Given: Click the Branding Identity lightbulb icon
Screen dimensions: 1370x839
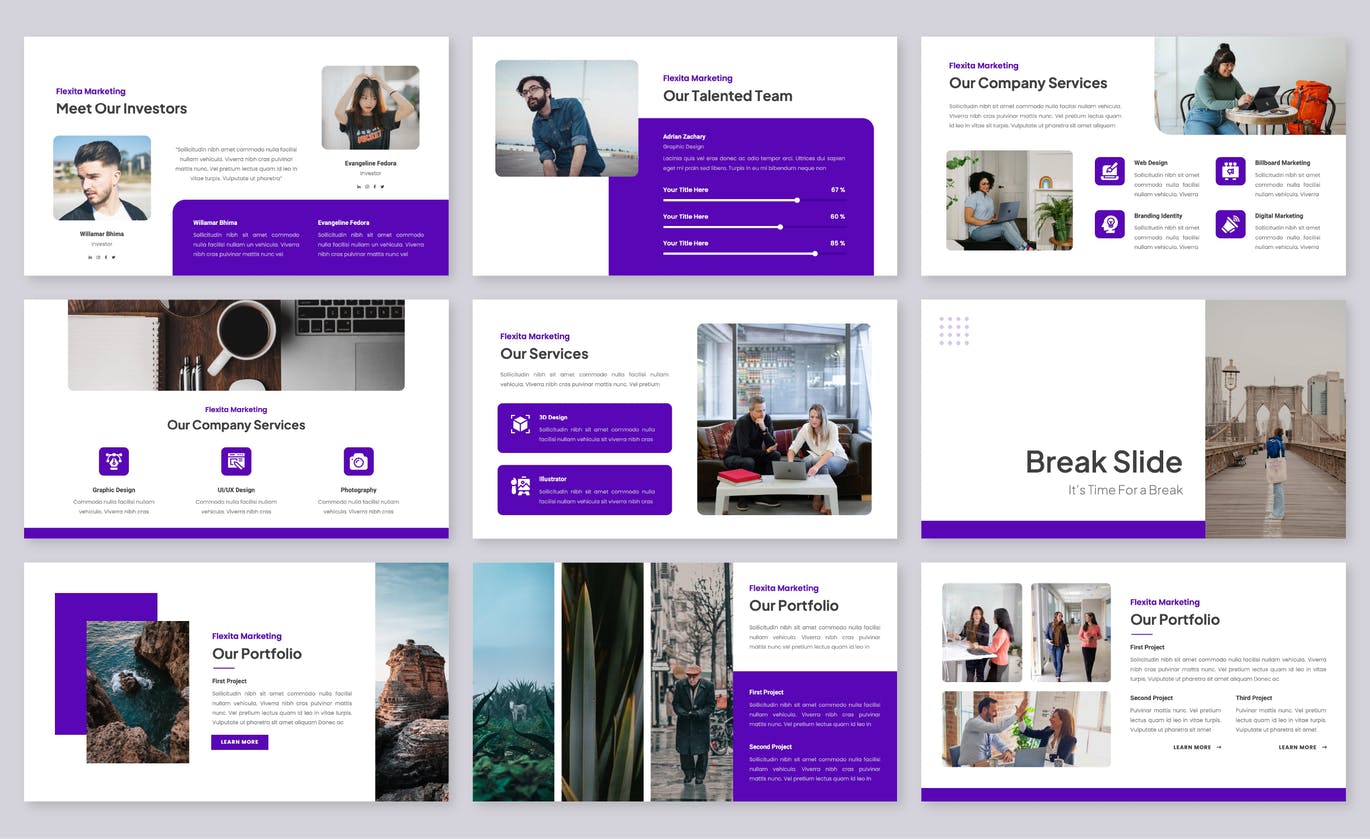Looking at the screenshot, I should pos(1110,224).
